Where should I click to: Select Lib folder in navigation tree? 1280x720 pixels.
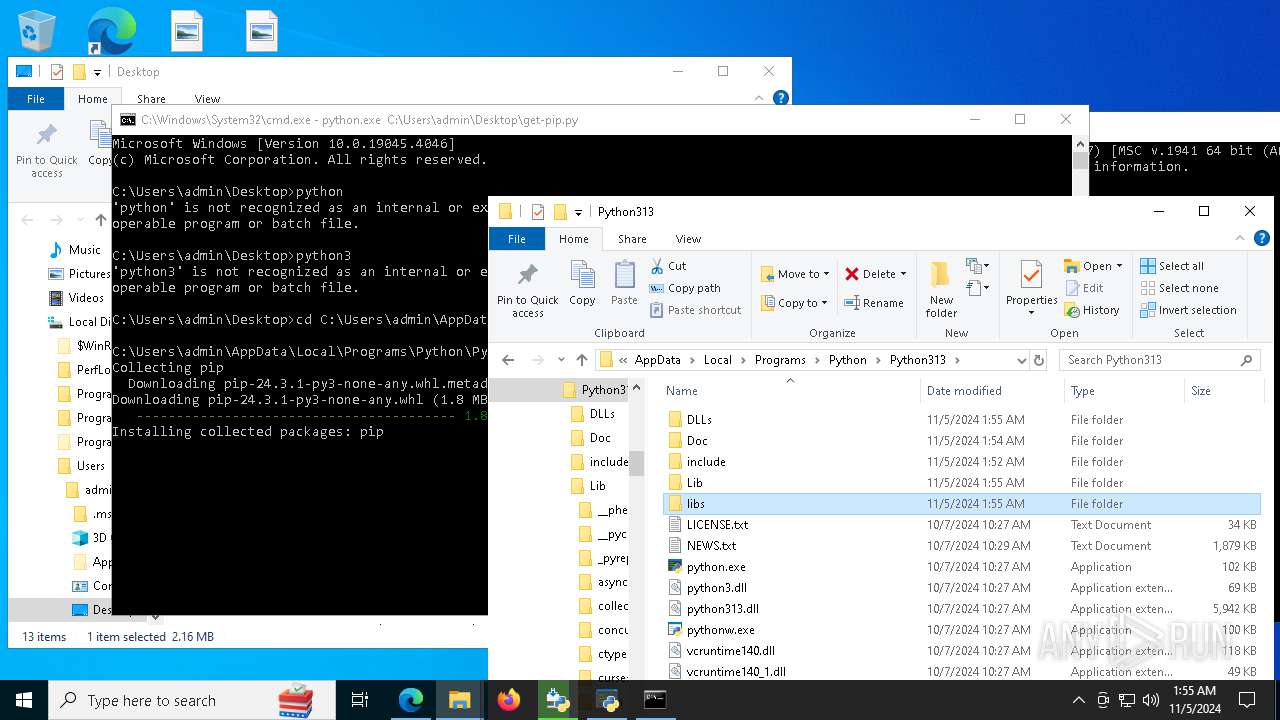click(x=596, y=486)
